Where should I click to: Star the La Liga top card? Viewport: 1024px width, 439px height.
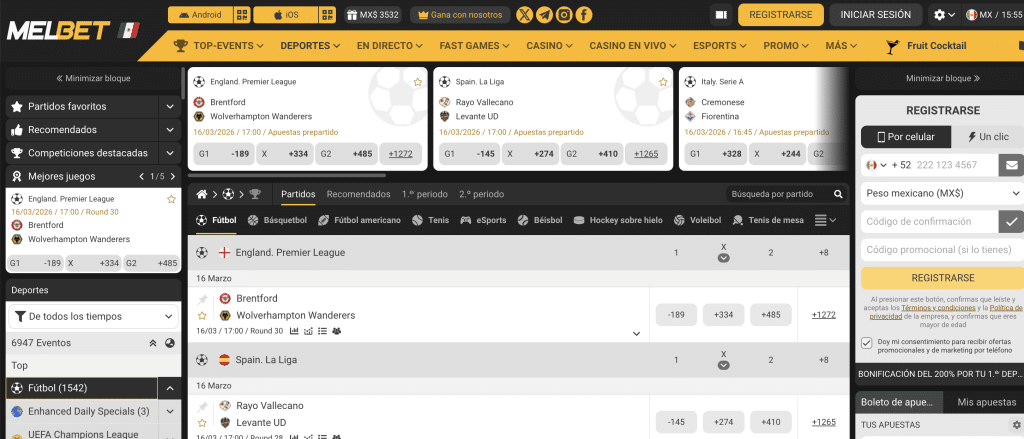(x=663, y=82)
